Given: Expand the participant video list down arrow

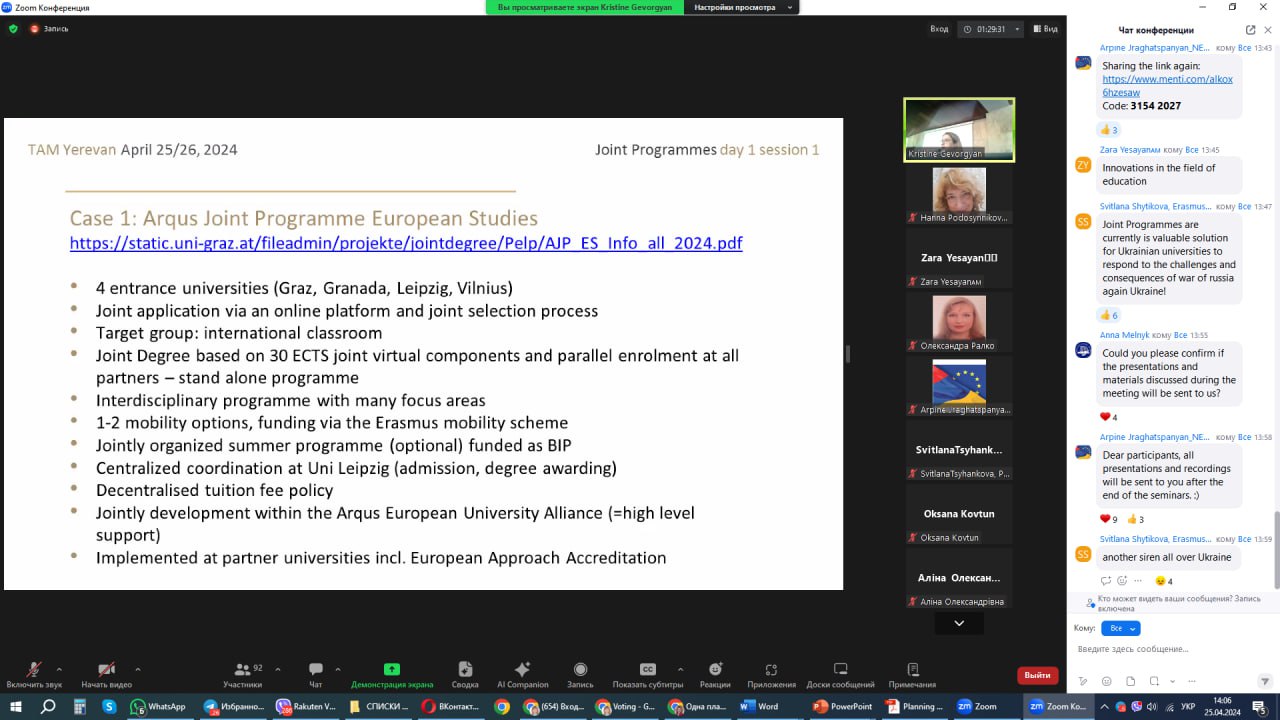Looking at the screenshot, I should [x=959, y=623].
